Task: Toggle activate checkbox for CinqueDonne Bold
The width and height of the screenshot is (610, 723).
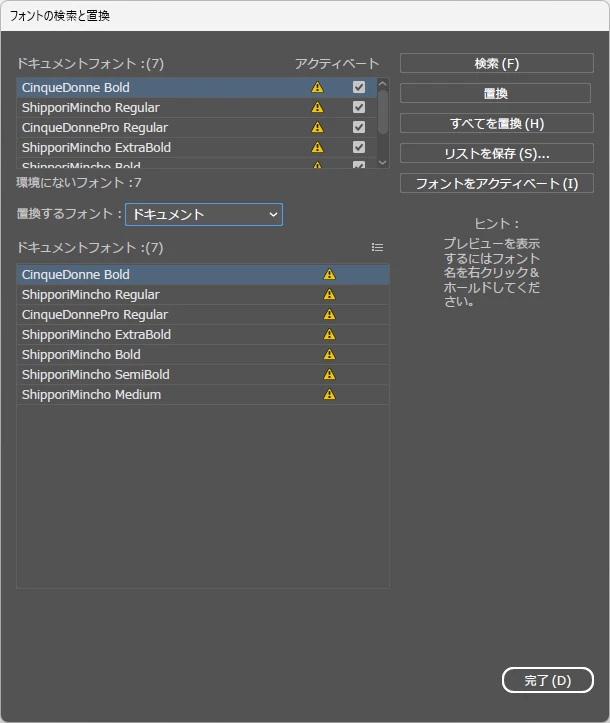Action: [359, 87]
